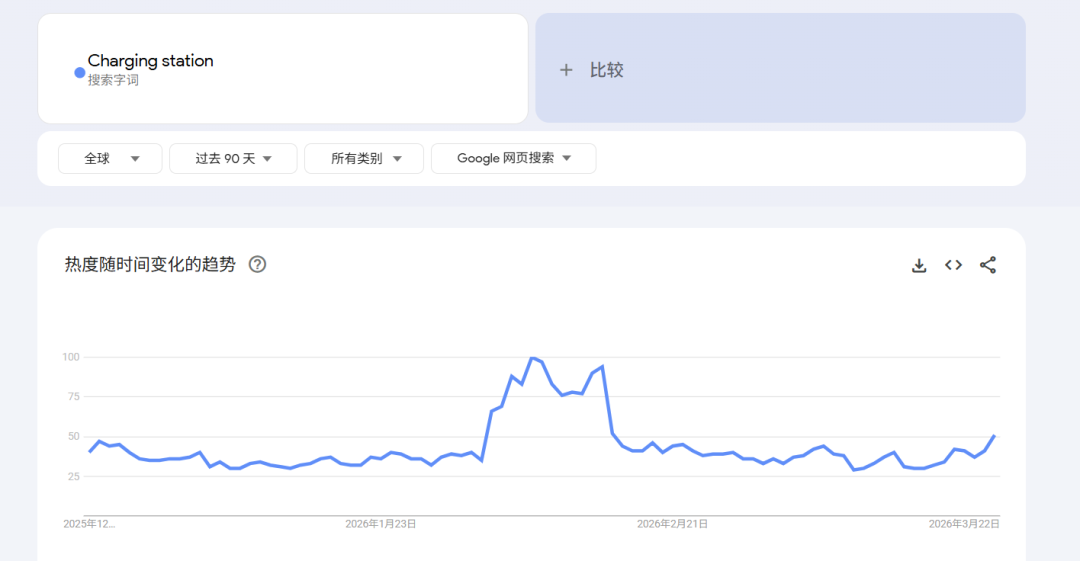Expand the Google 网页搜索 search type dropdown
The height and width of the screenshot is (561, 1080).
[x=513, y=158]
